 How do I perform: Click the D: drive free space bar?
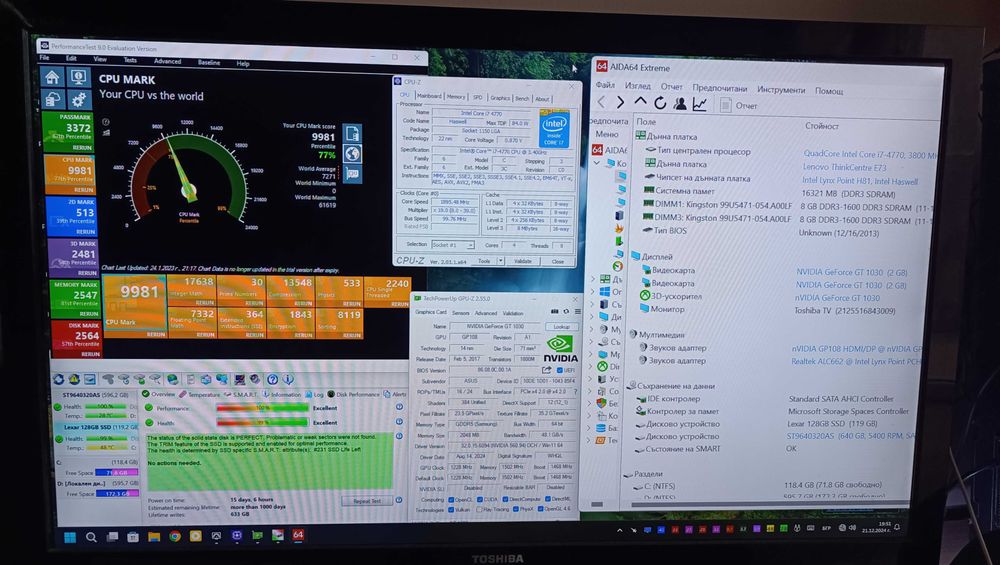[x=117, y=494]
